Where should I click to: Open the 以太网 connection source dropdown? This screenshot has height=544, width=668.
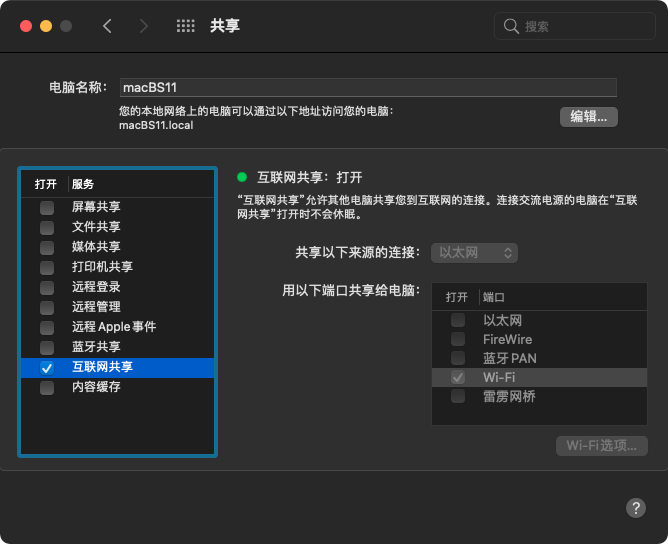474,253
